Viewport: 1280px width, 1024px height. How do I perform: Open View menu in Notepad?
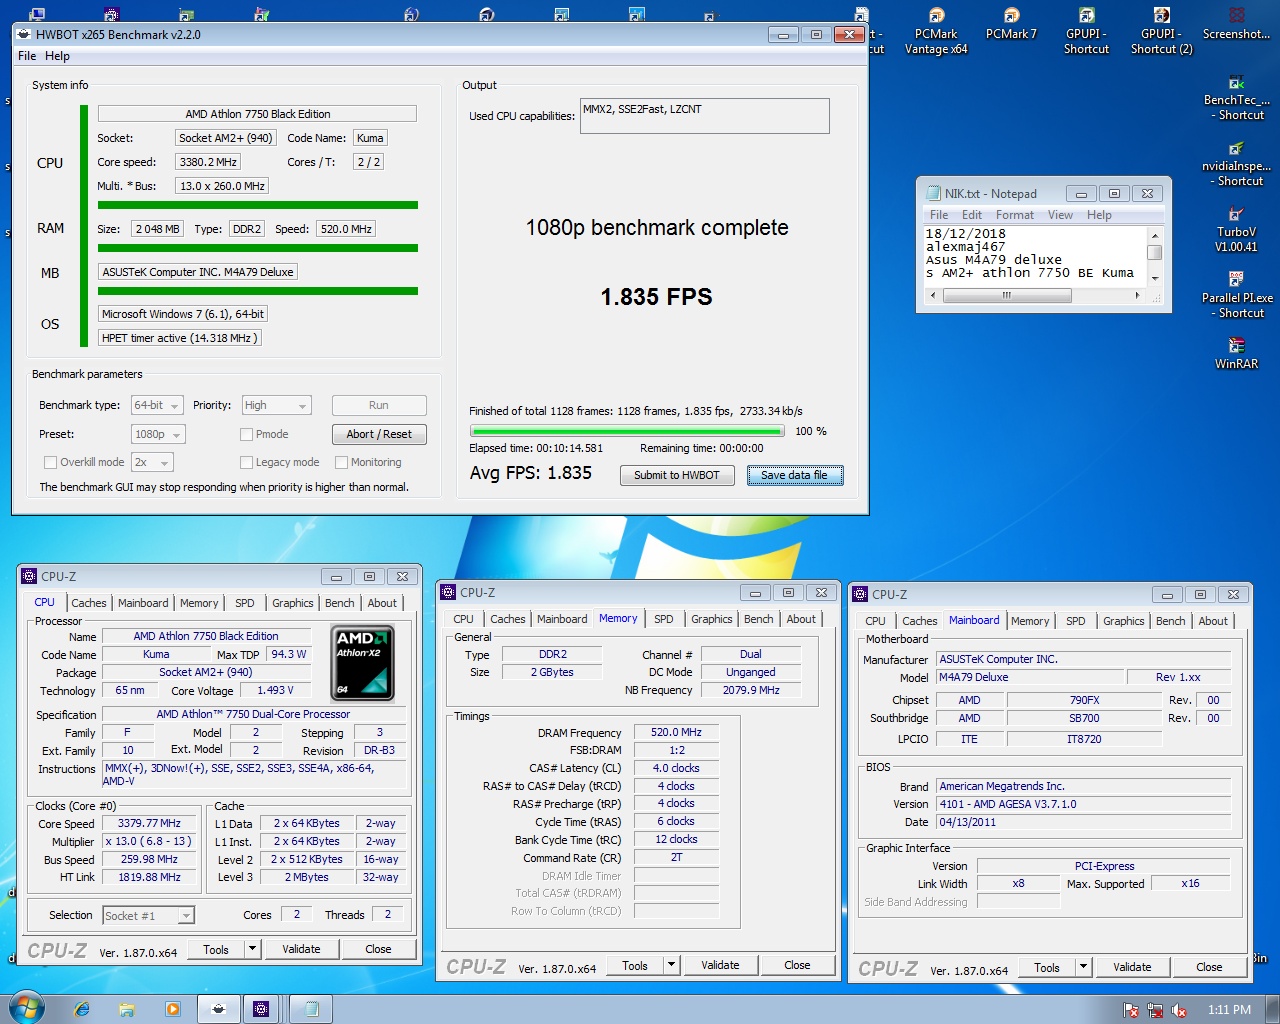[x=1060, y=215]
